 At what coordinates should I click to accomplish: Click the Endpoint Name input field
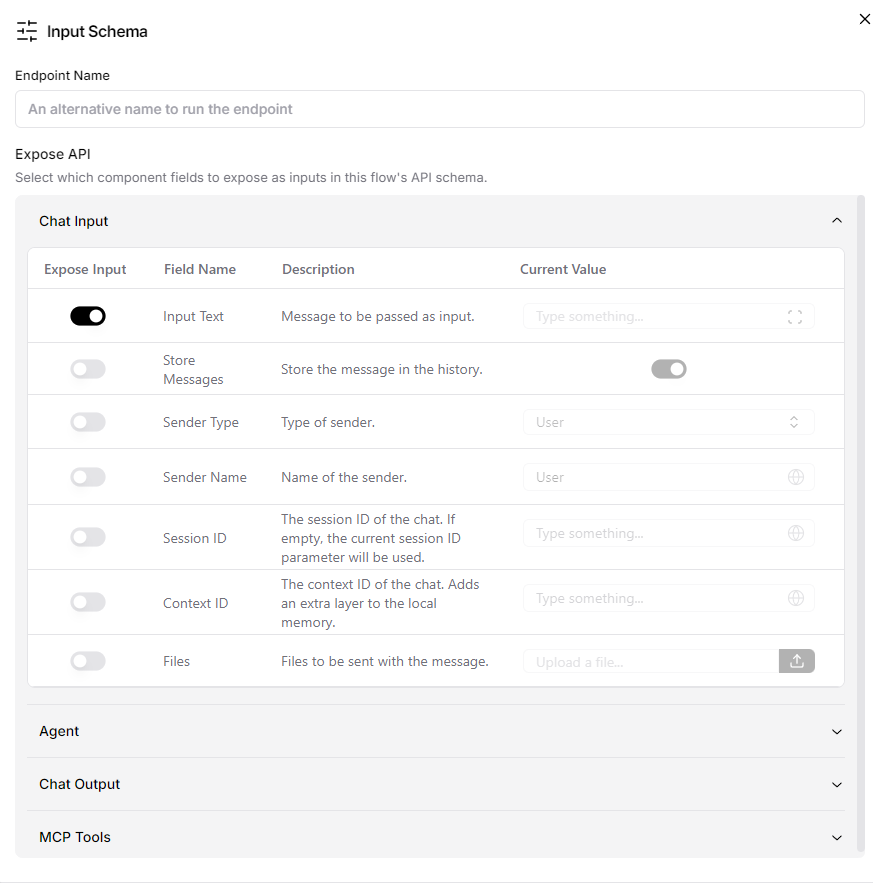pos(440,109)
